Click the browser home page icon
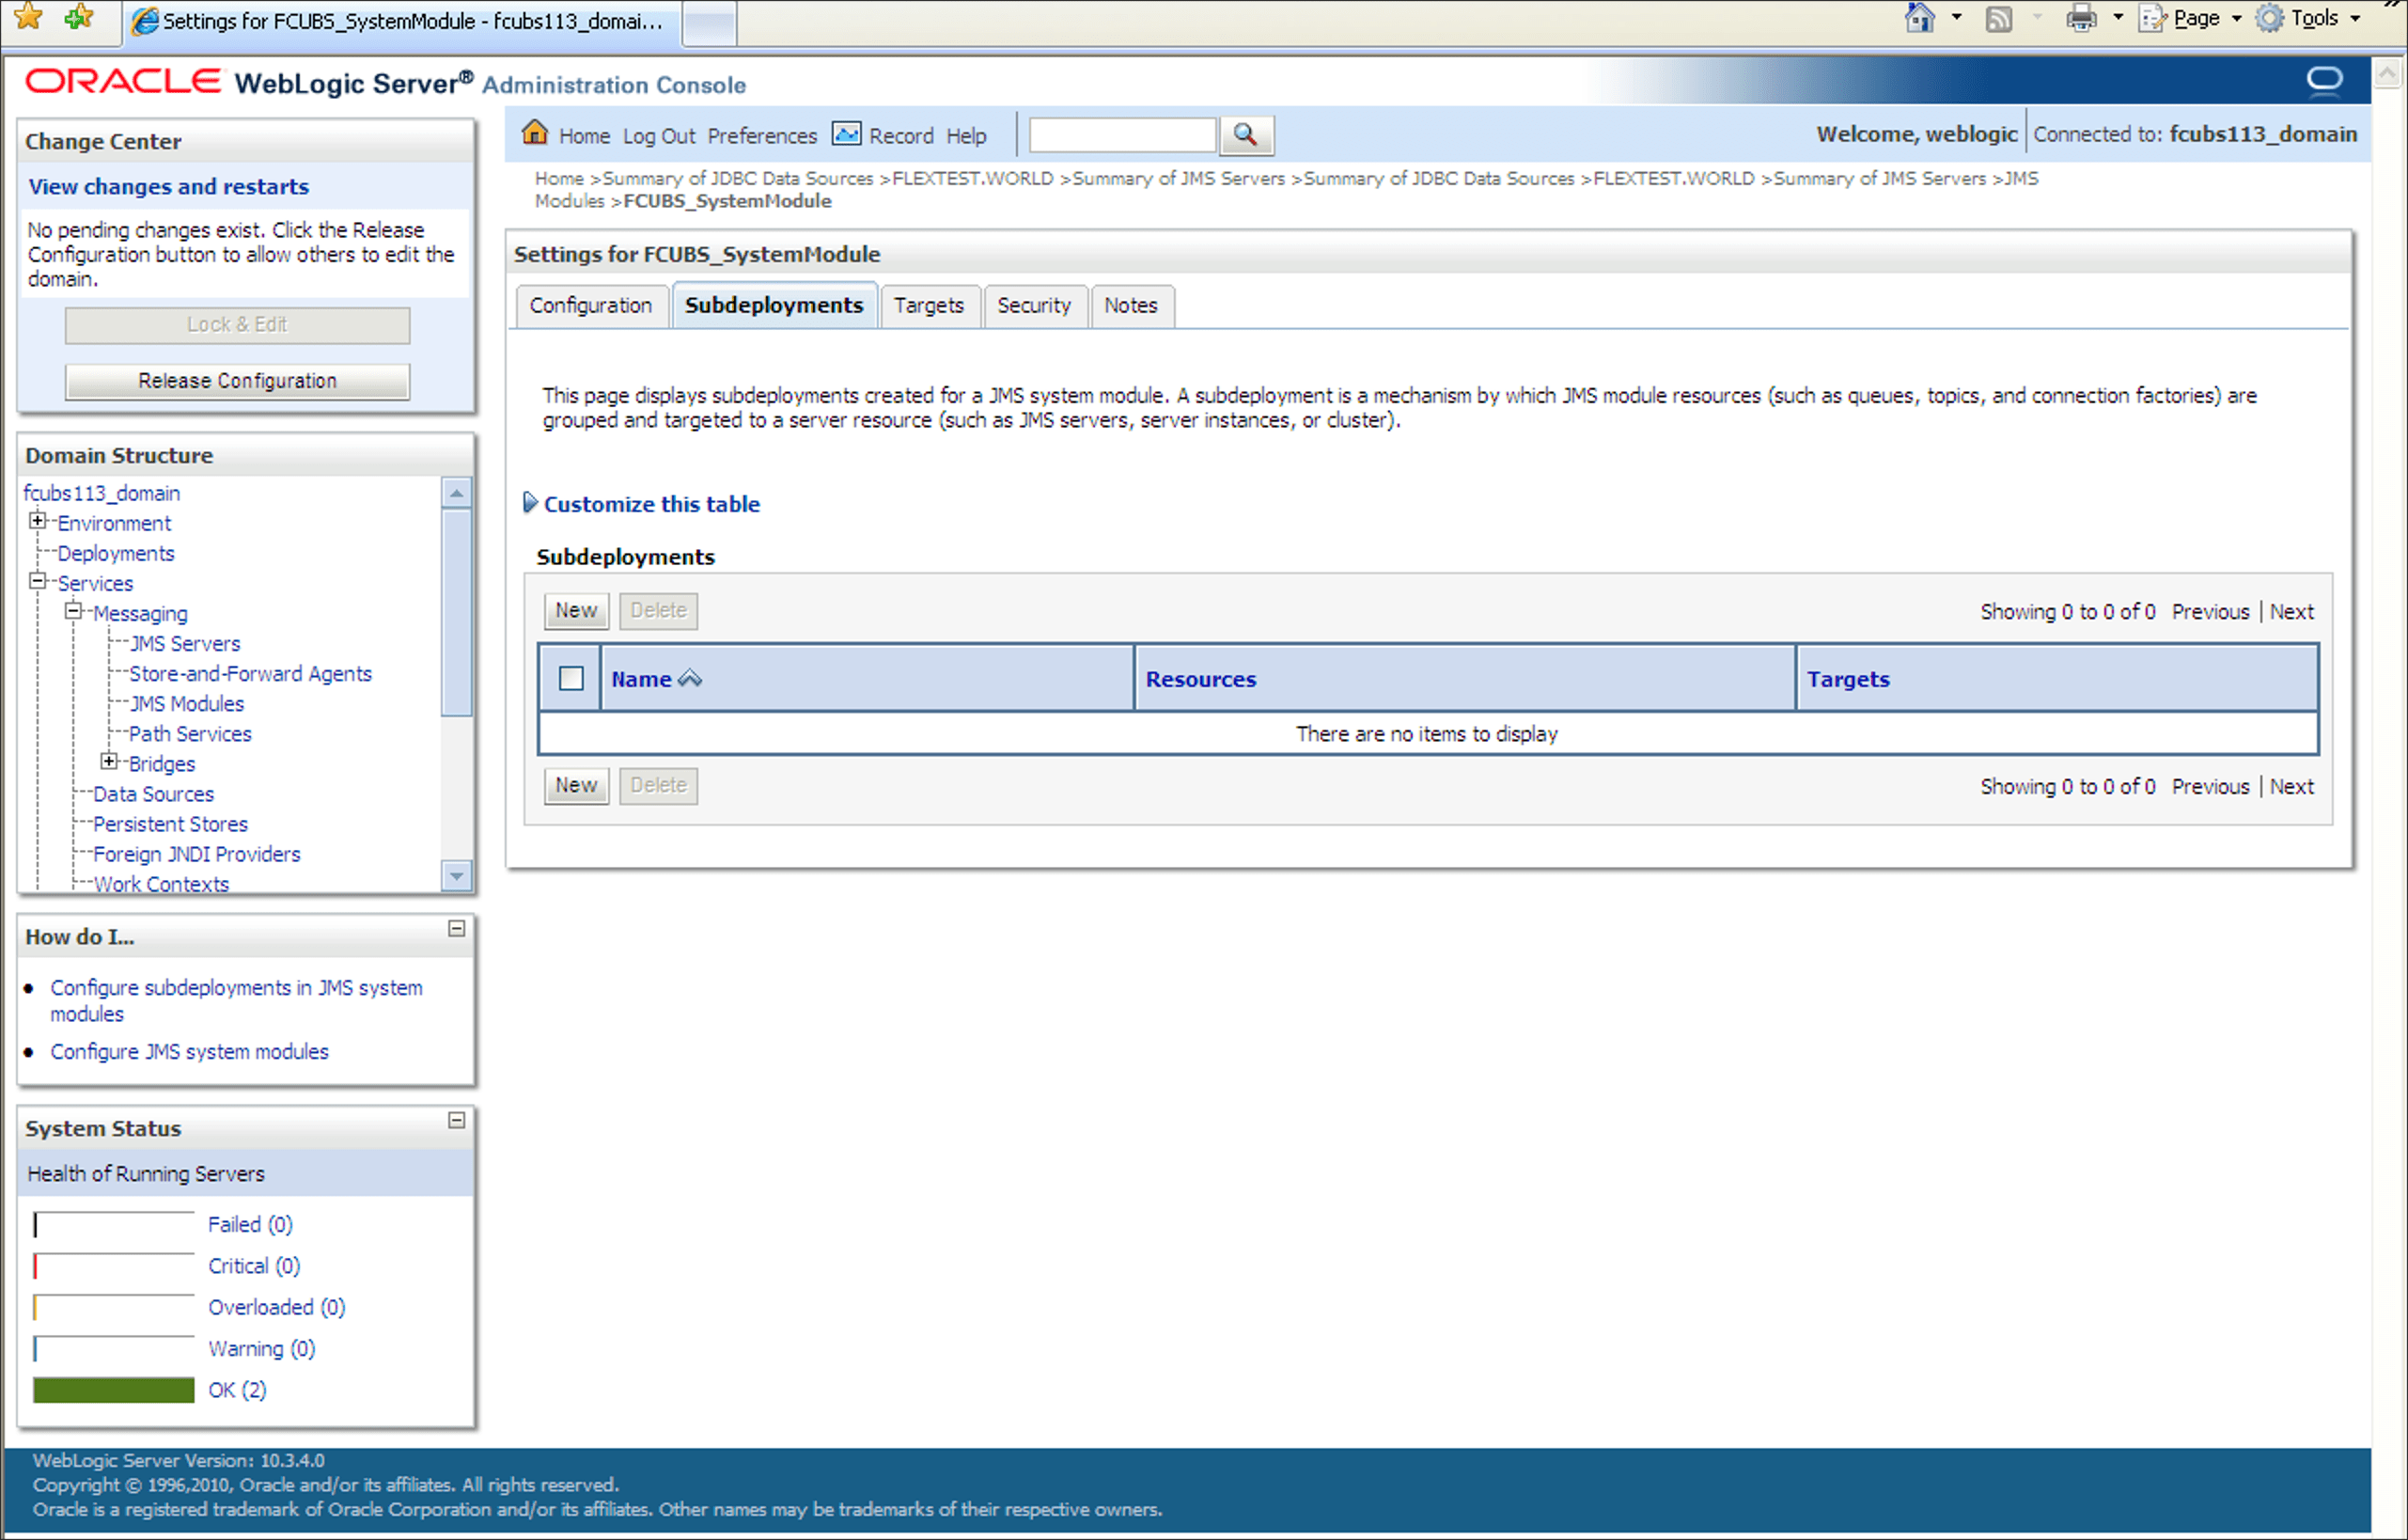2408x1540 pixels. point(1918,18)
